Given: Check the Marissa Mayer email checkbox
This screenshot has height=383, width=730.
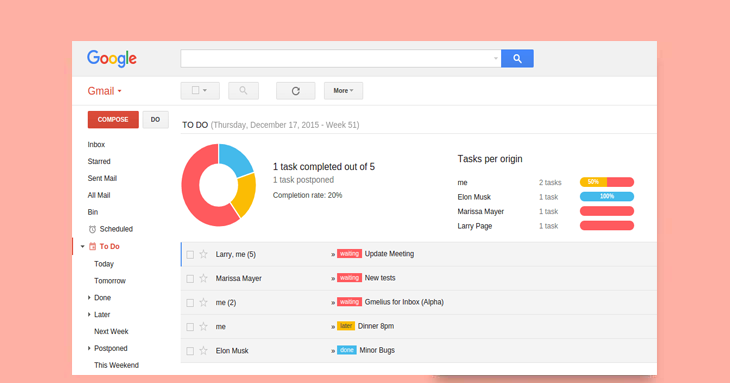Looking at the screenshot, I should tap(190, 279).
